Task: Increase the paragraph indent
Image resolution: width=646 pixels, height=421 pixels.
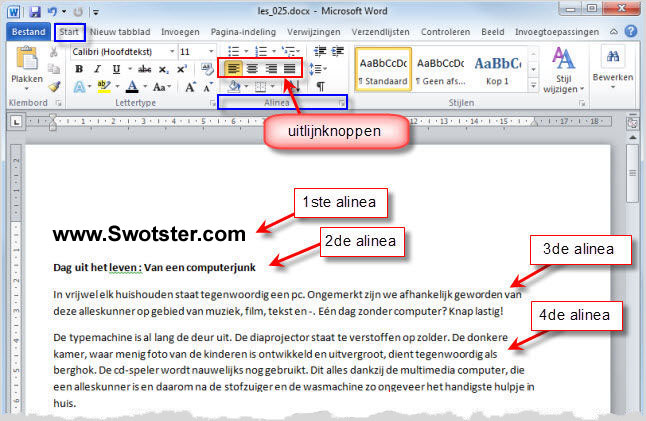Action: pyautogui.click(x=338, y=51)
